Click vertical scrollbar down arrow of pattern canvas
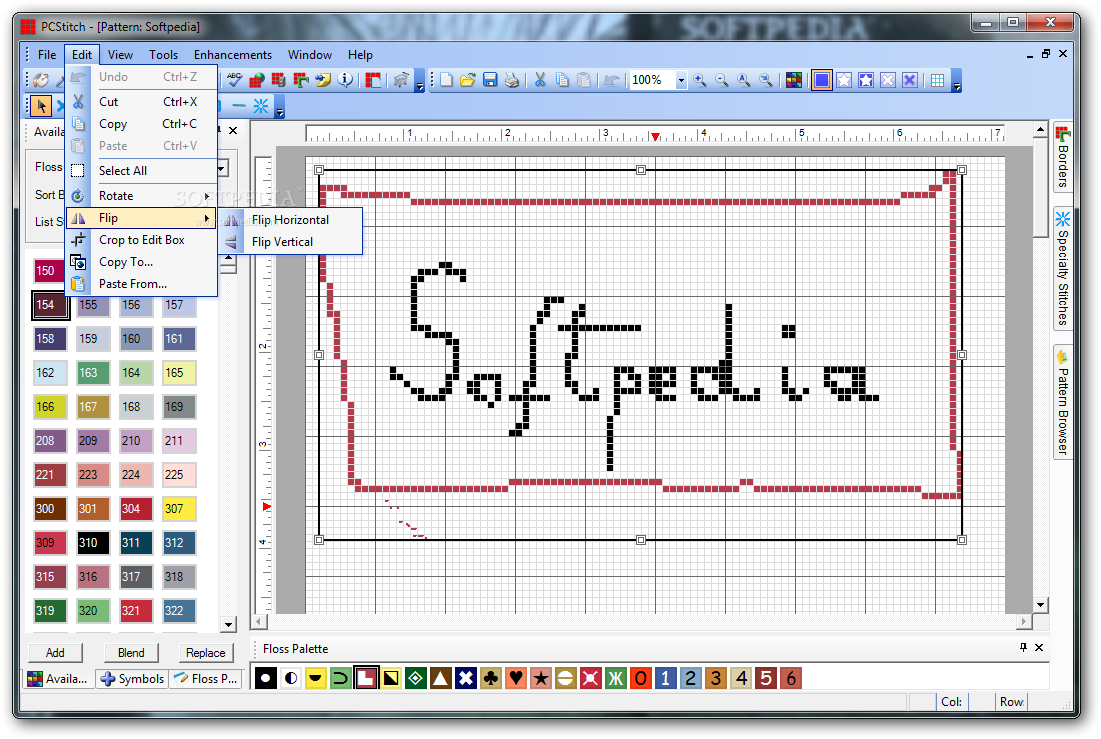 pos(1041,605)
